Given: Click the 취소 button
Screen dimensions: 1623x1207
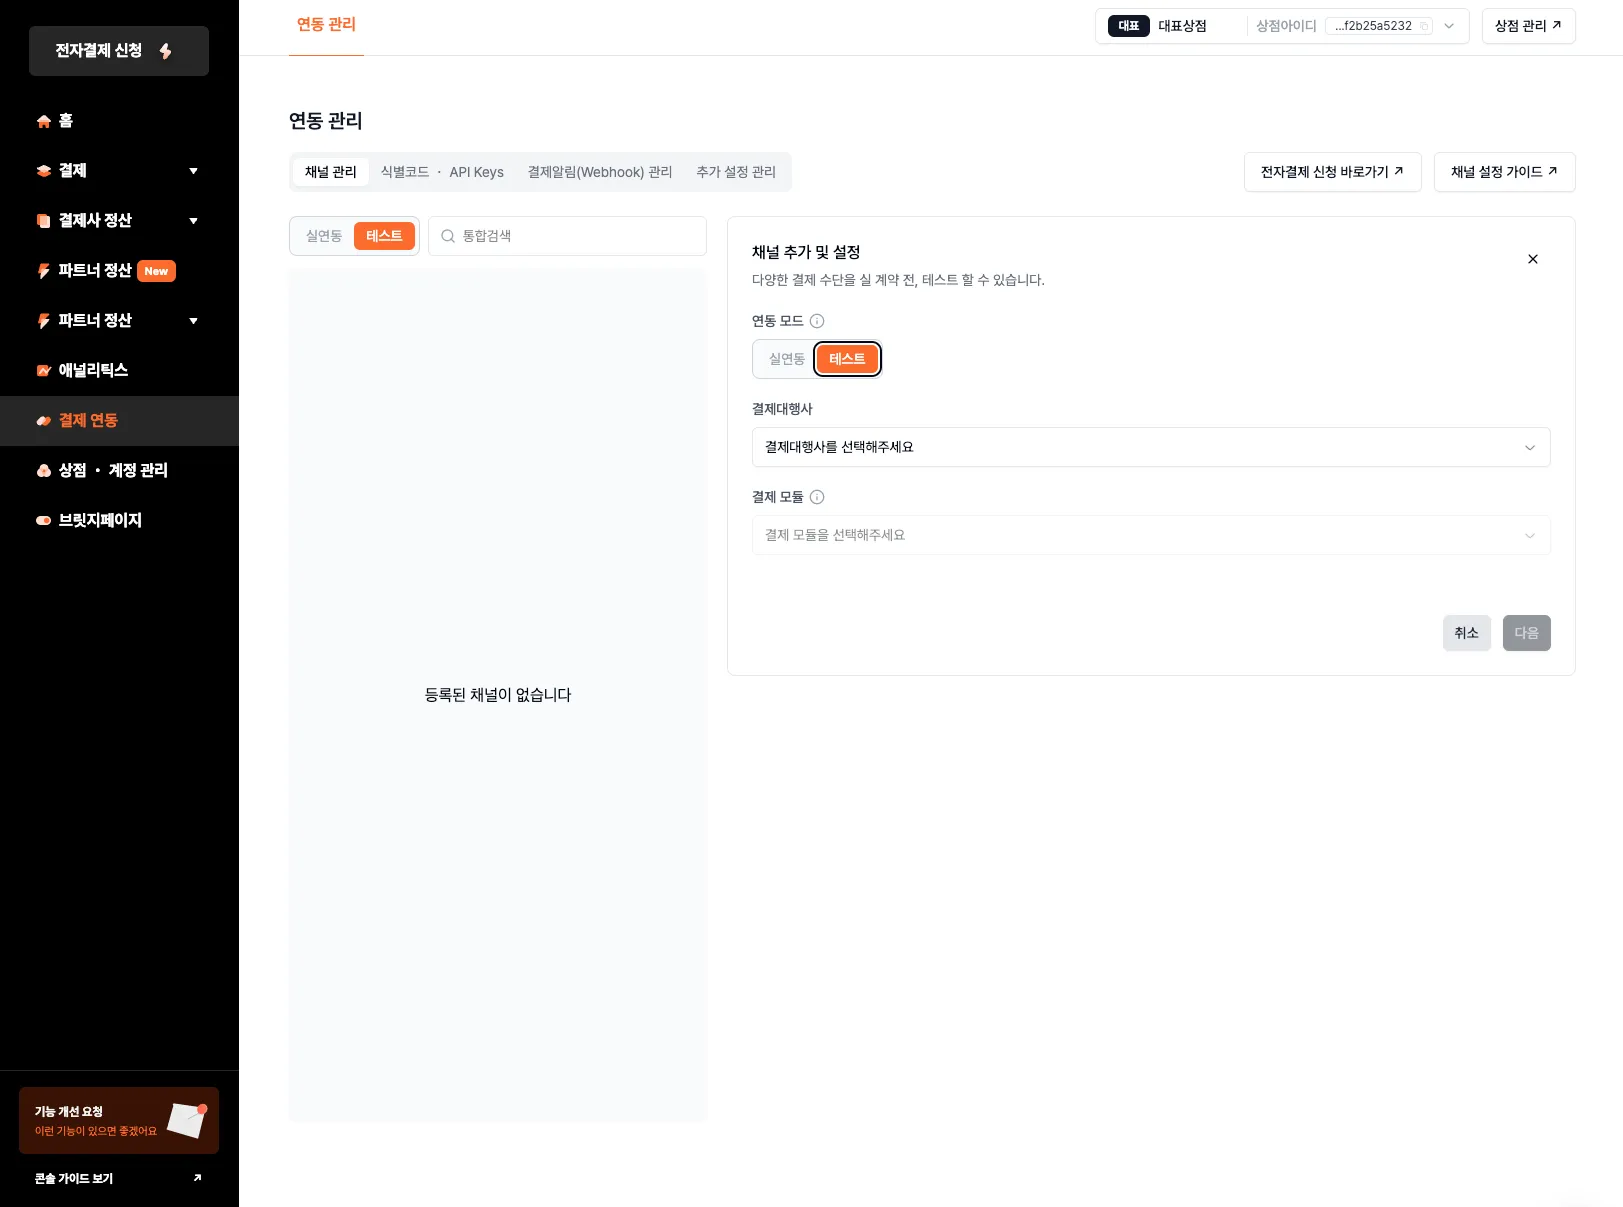Looking at the screenshot, I should click(1466, 633).
